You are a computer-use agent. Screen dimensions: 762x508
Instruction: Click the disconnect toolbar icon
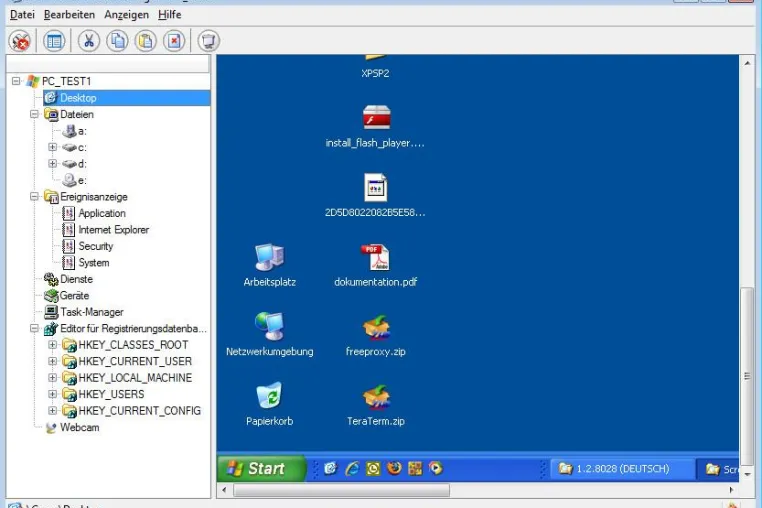20,41
